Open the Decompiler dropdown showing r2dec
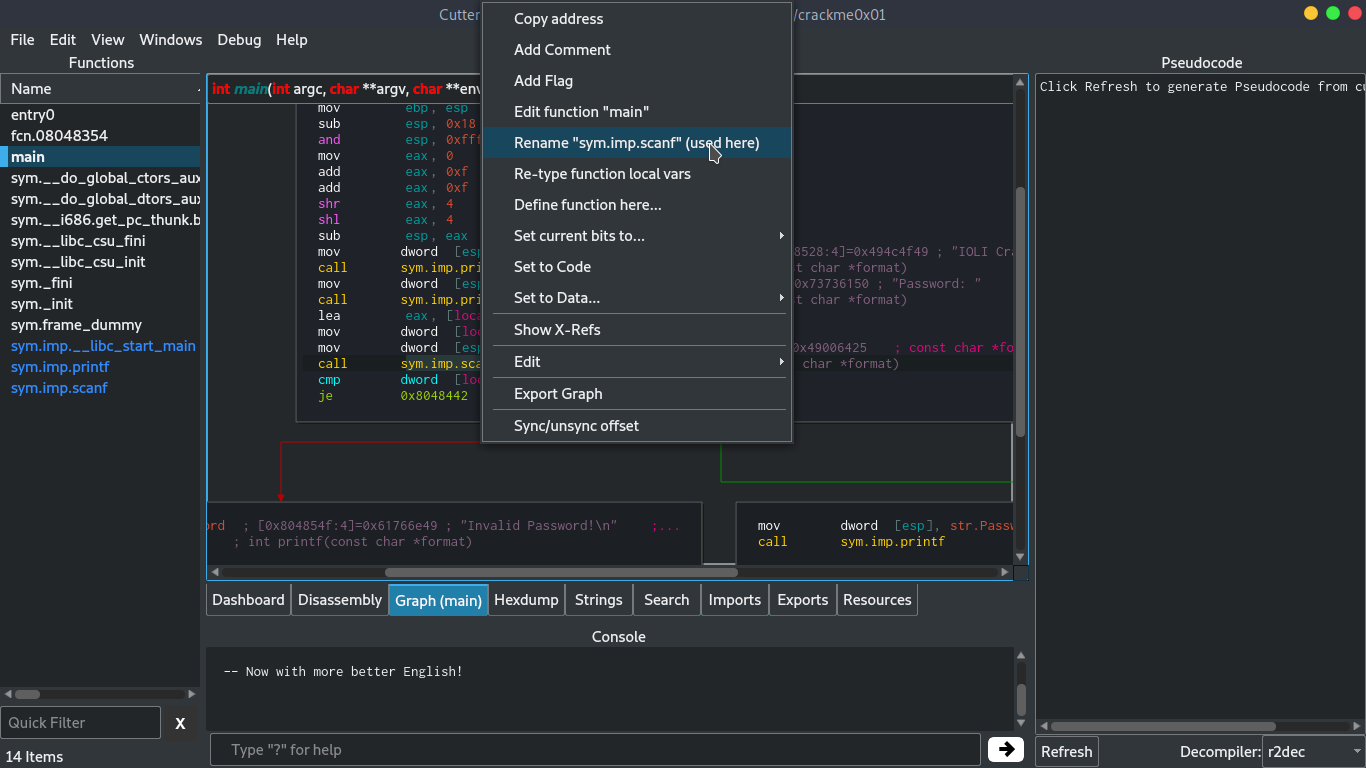Screen dimensions: 1366x768 [1312, 751]
